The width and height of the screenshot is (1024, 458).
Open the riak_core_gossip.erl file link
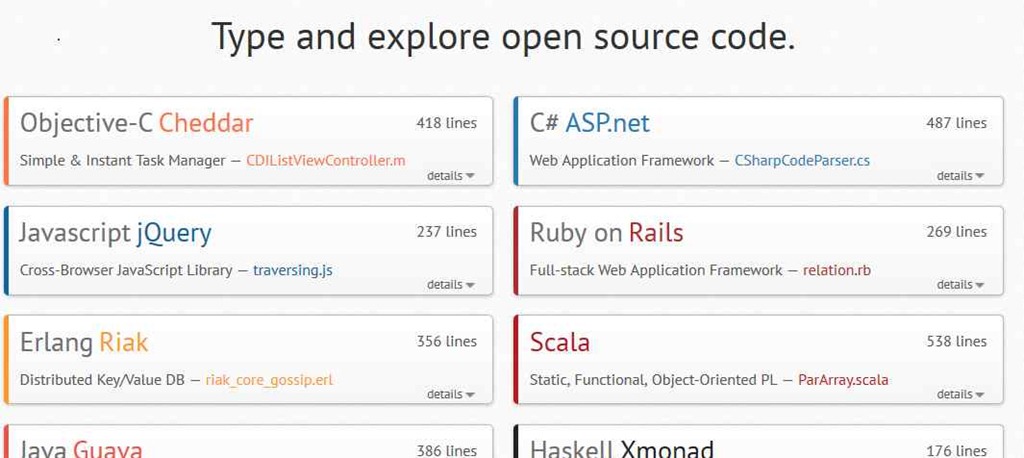(269, 380)
